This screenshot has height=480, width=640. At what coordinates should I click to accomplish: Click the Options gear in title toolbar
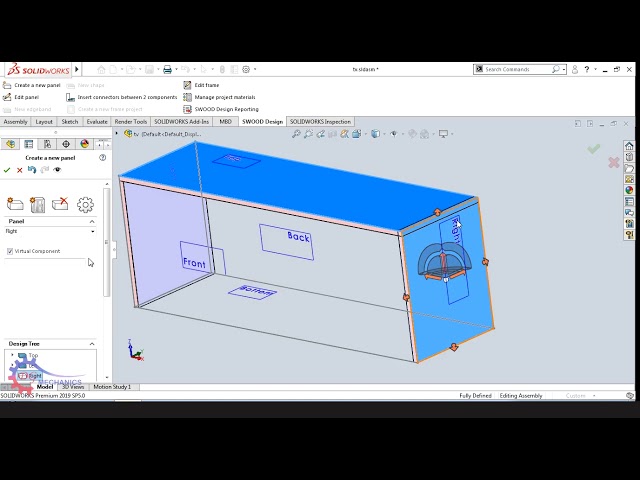pyautogui.click(x=246, y=69)
